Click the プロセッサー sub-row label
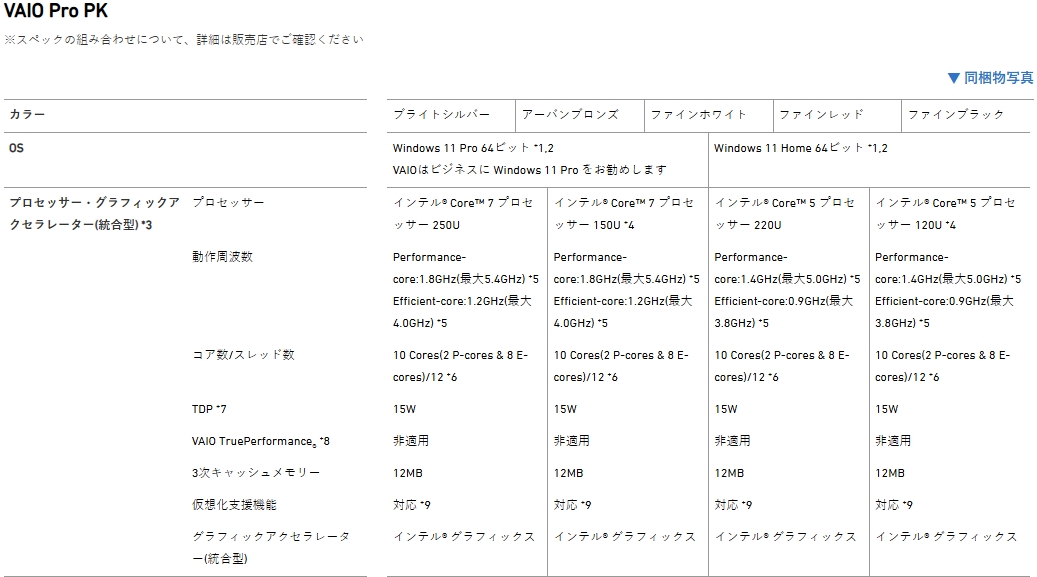 228,202
